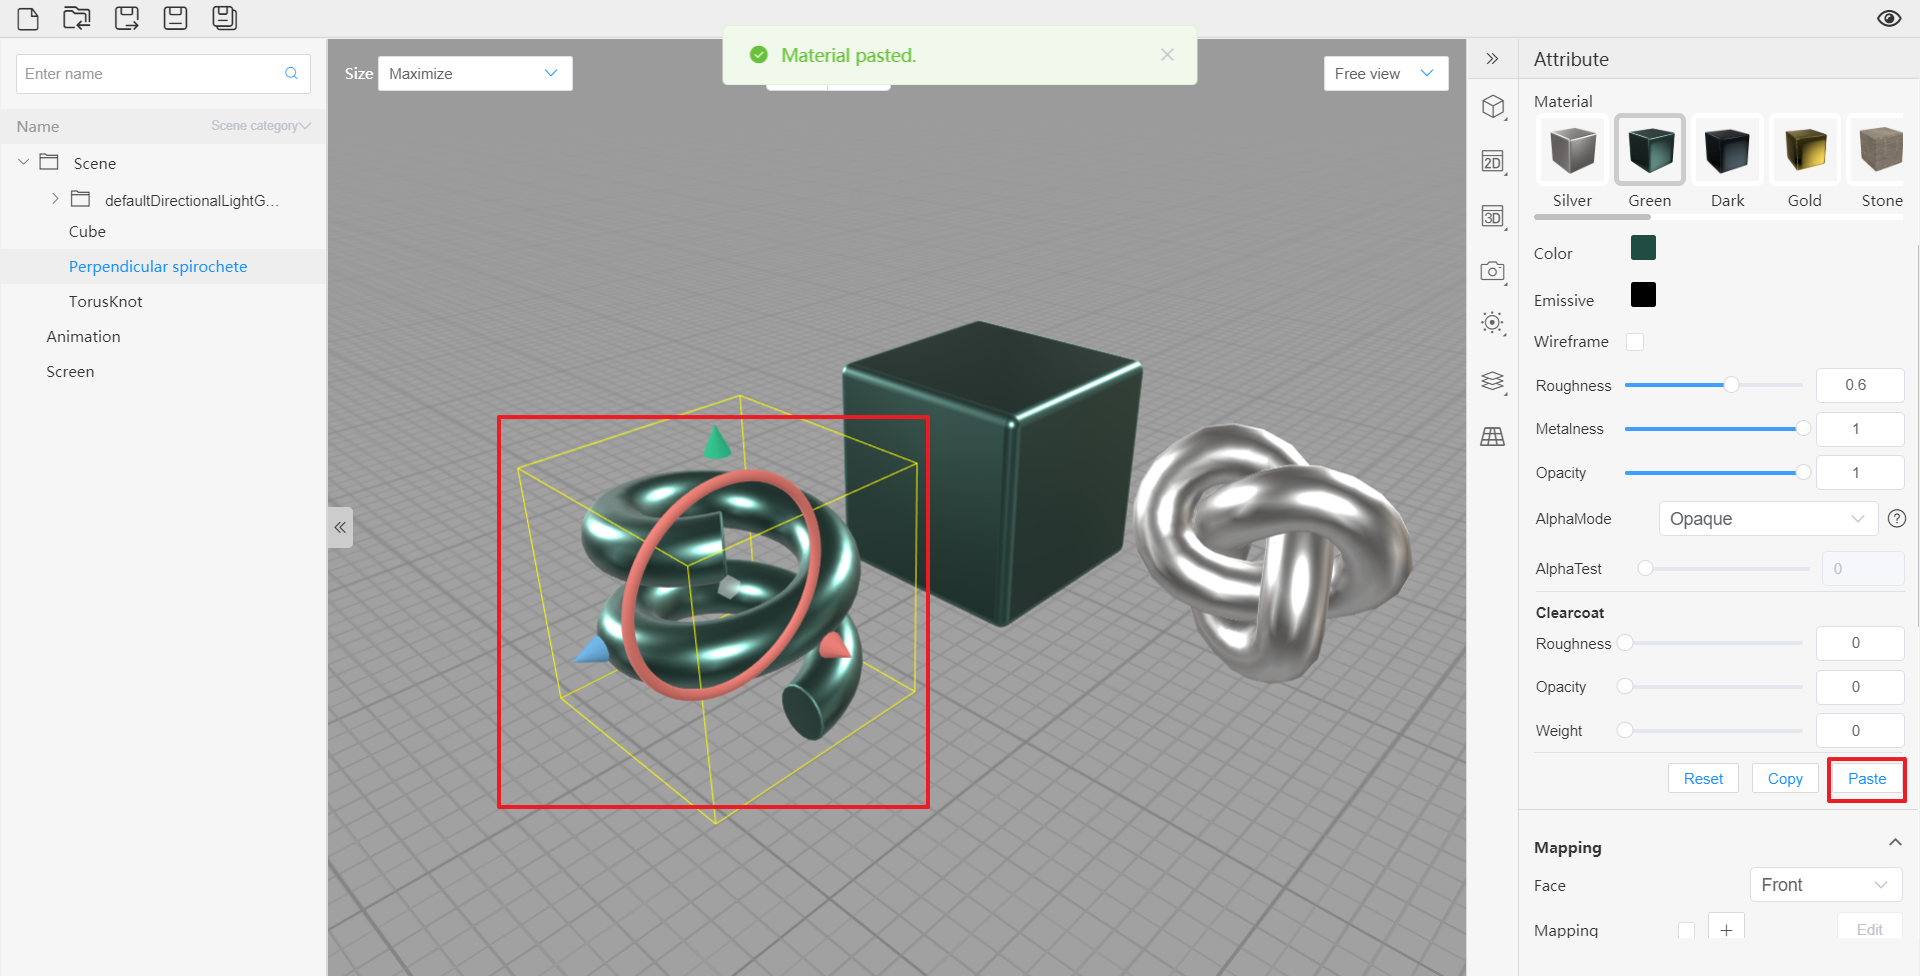Click the open folder import icon
The width and height of the screenshot is (1920, 976).
77,18
